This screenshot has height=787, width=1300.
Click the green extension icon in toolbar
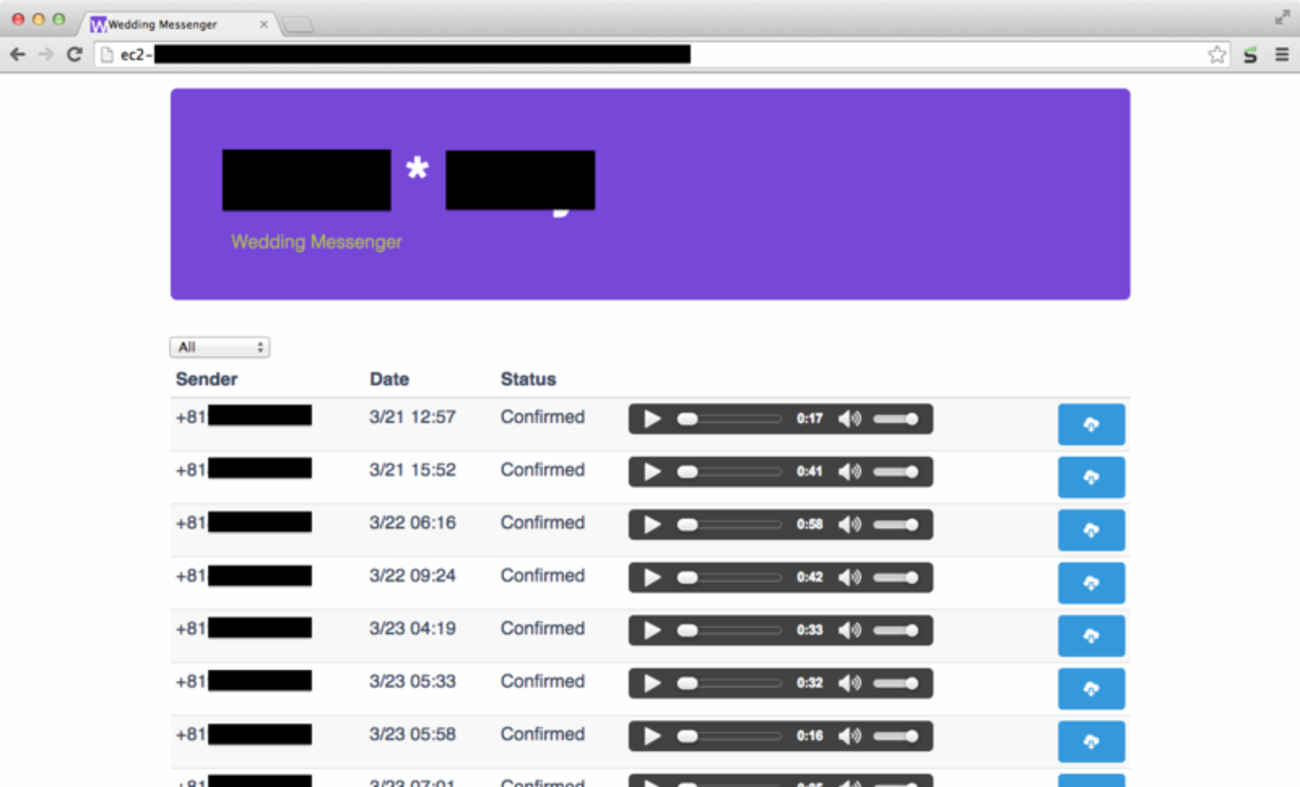pyautogui.click(x=1250, y=55)
